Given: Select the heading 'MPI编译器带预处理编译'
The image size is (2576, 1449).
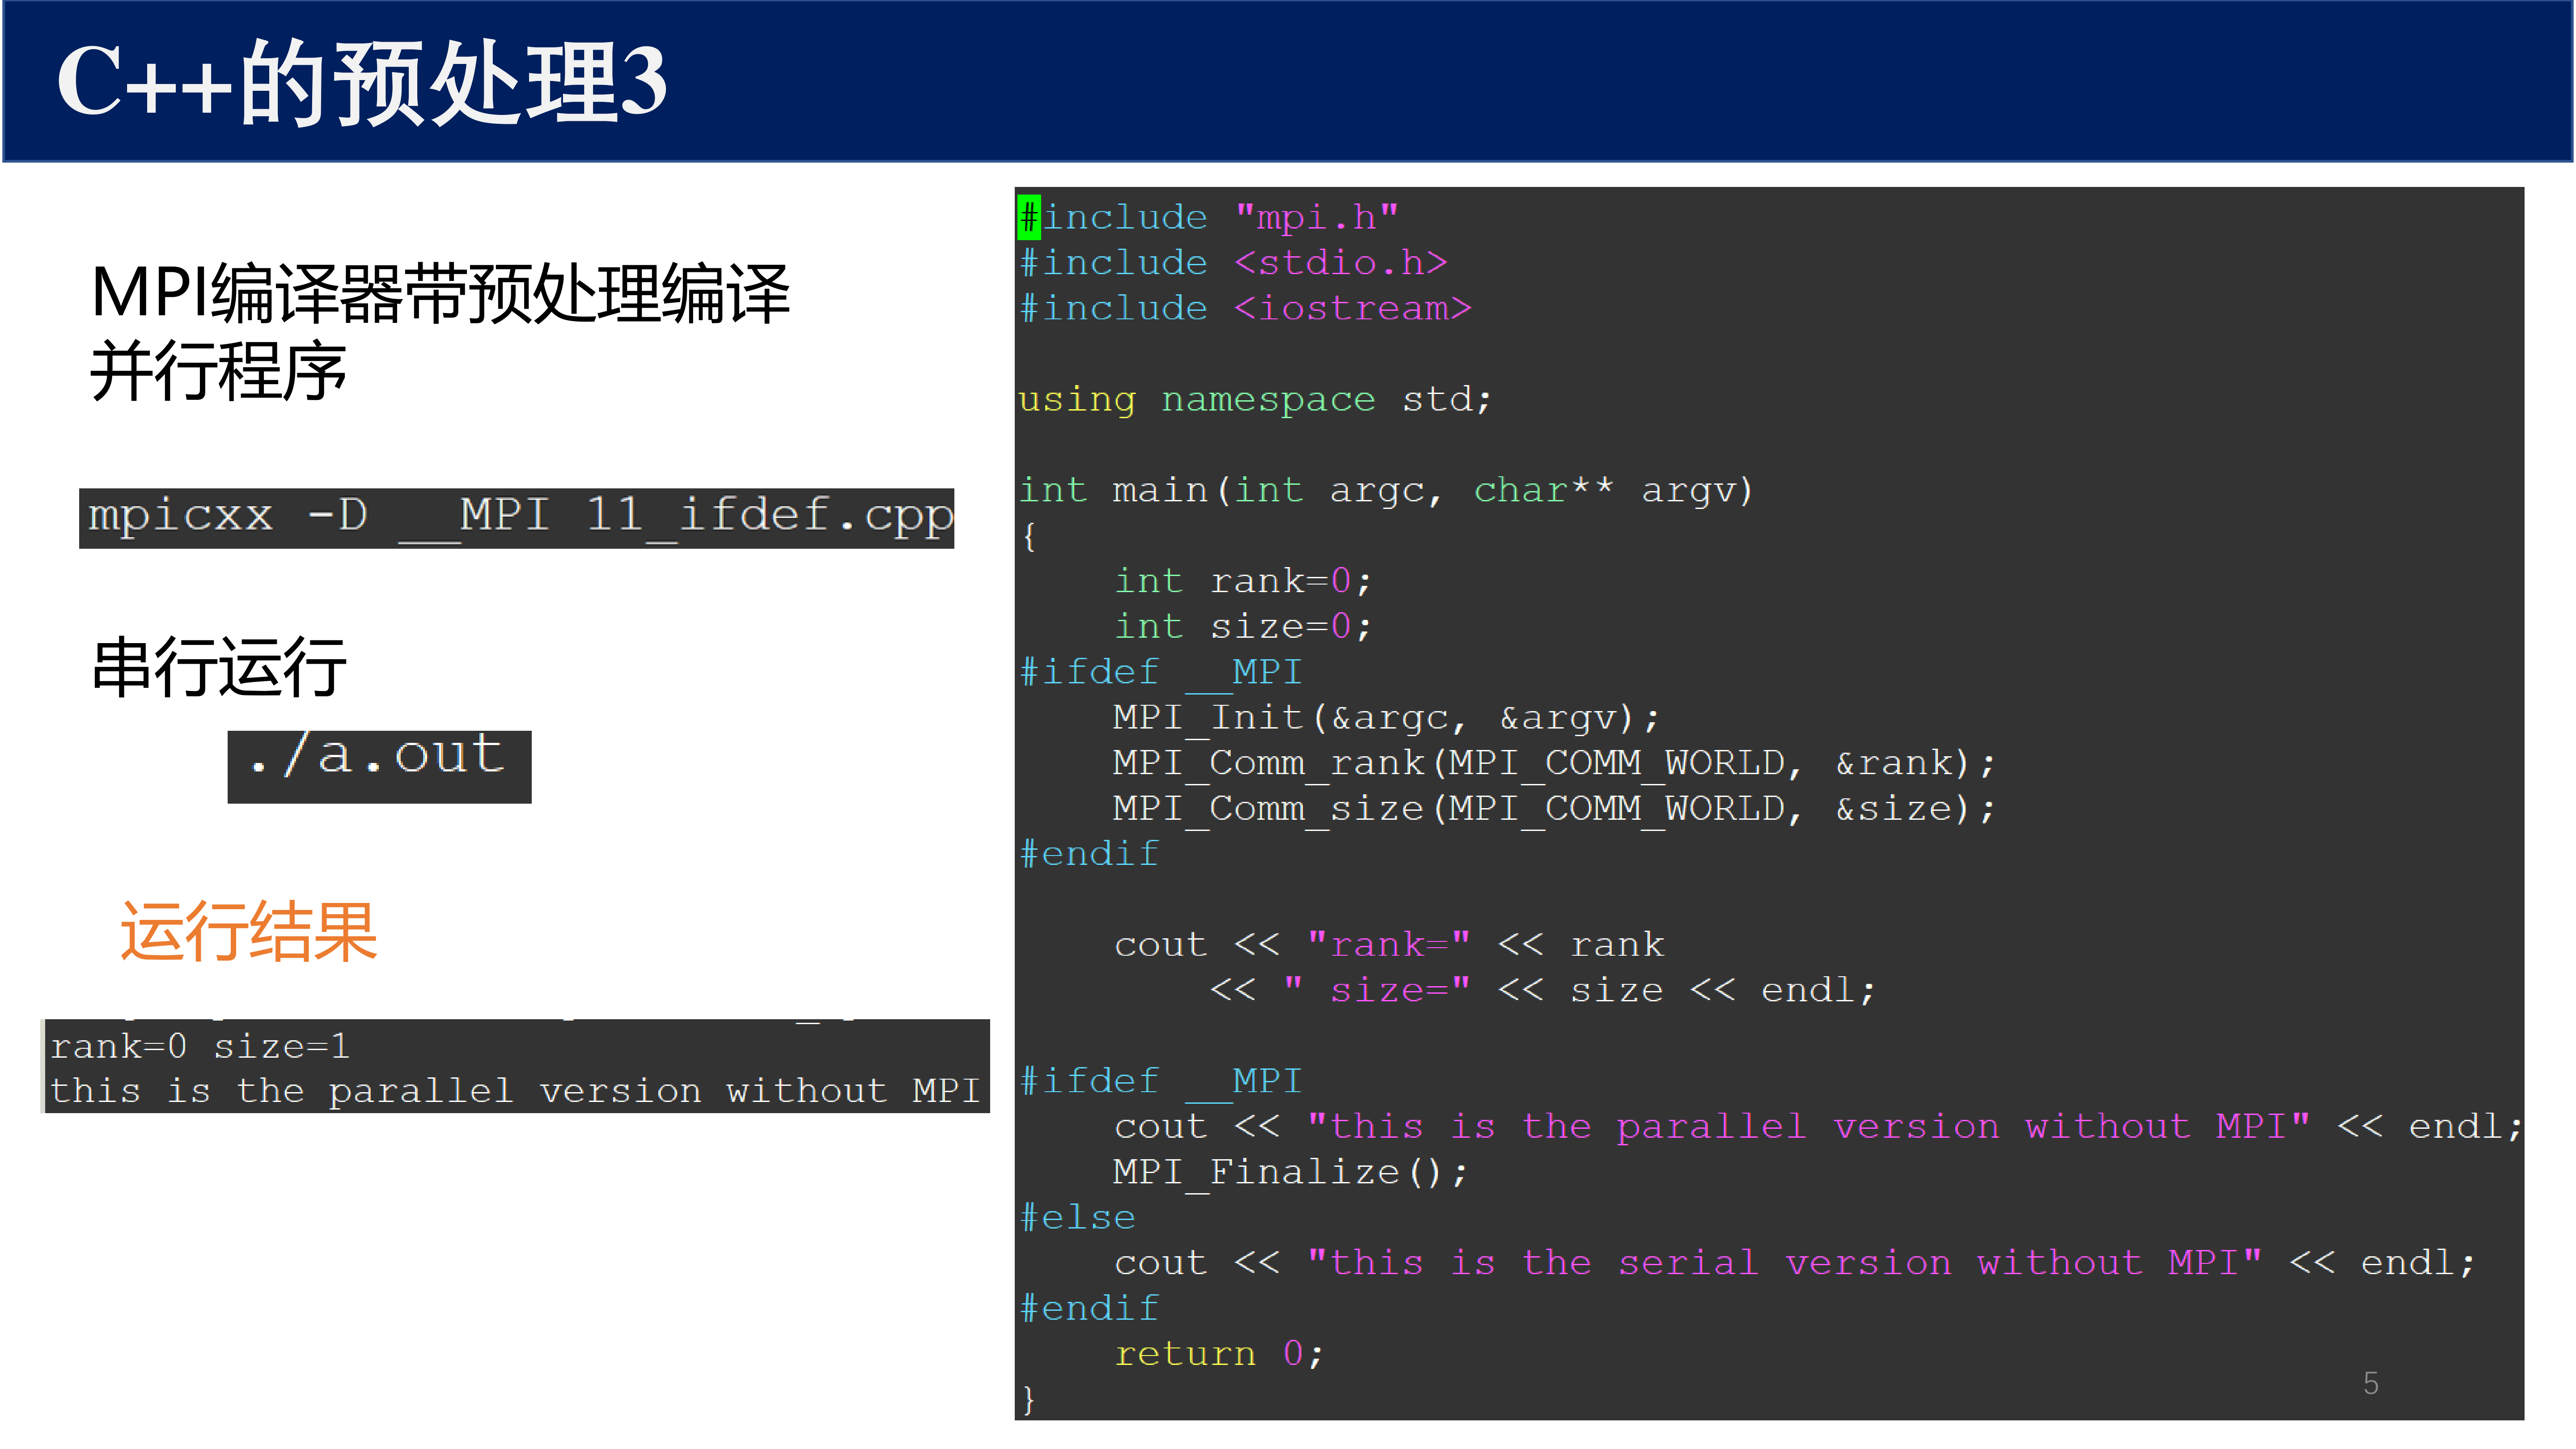Looking at the screenshot, I should (440, 294).
